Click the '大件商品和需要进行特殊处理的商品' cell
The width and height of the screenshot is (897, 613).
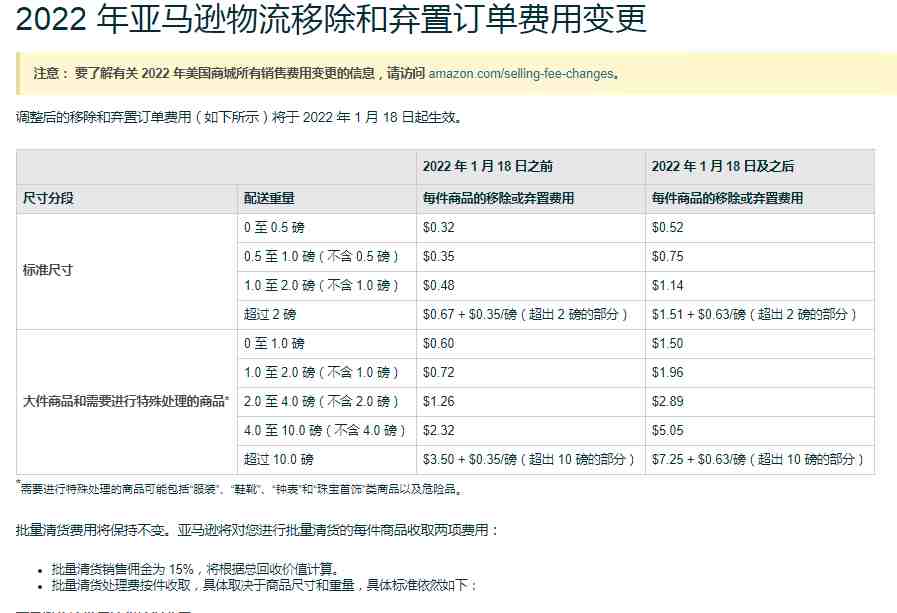[x=126, y=401]
